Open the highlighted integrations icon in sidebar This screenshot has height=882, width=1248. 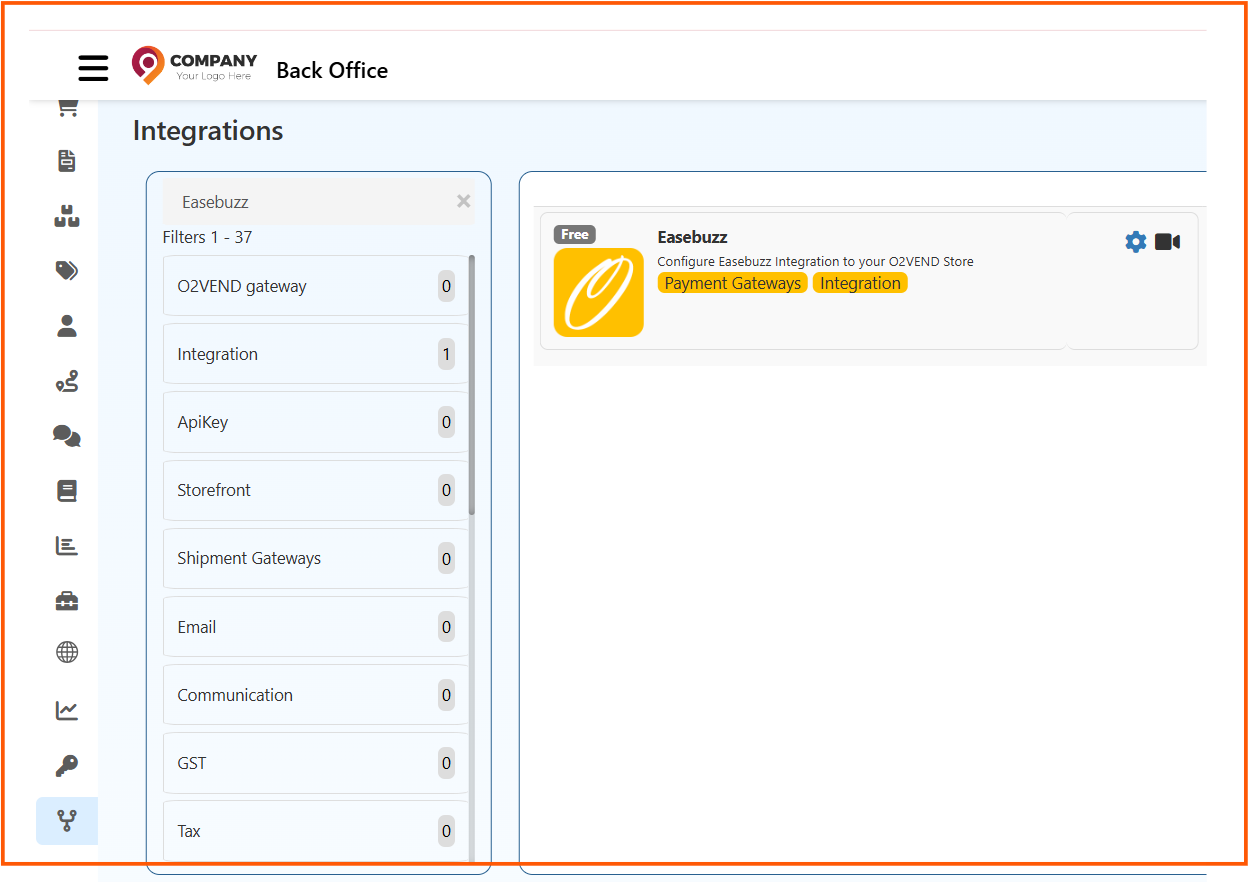(x=66, y=820)
